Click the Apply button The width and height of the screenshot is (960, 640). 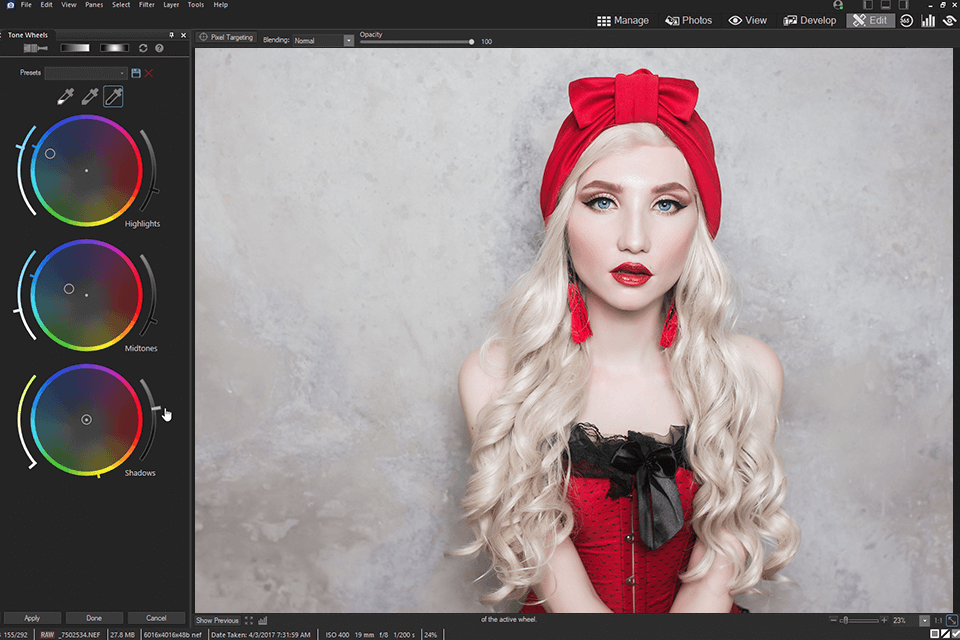coord(32,618)
